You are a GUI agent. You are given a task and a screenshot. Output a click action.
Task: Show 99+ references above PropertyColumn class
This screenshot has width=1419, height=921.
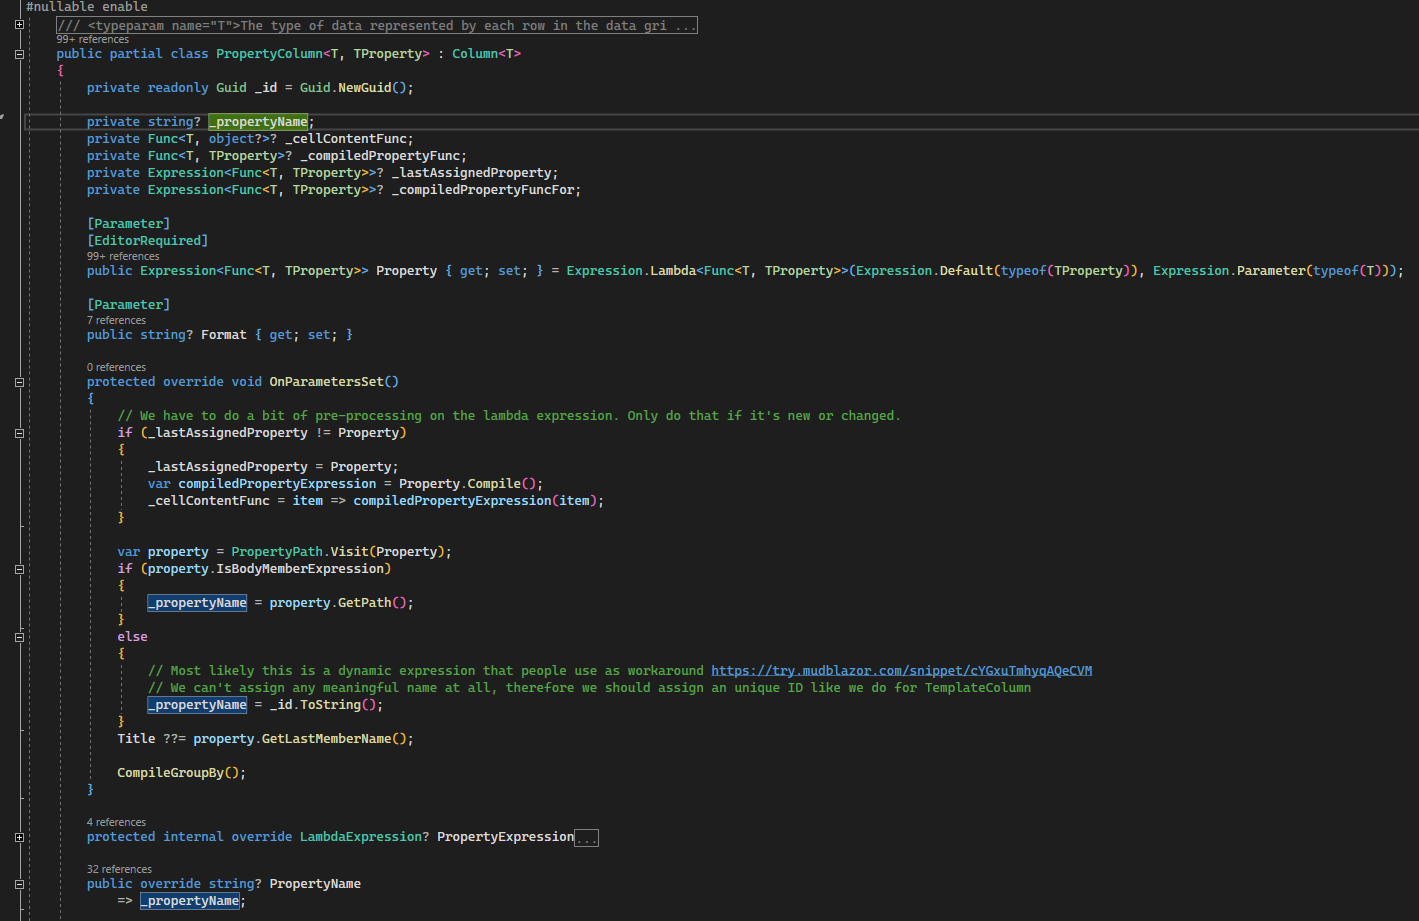tap(92, 39)
